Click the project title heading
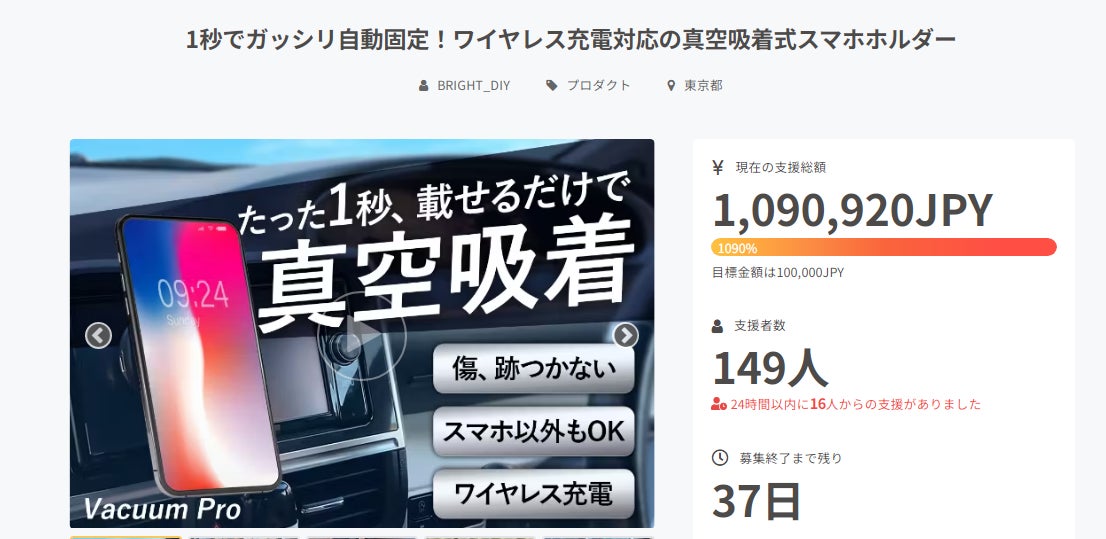 click(571, 40)
